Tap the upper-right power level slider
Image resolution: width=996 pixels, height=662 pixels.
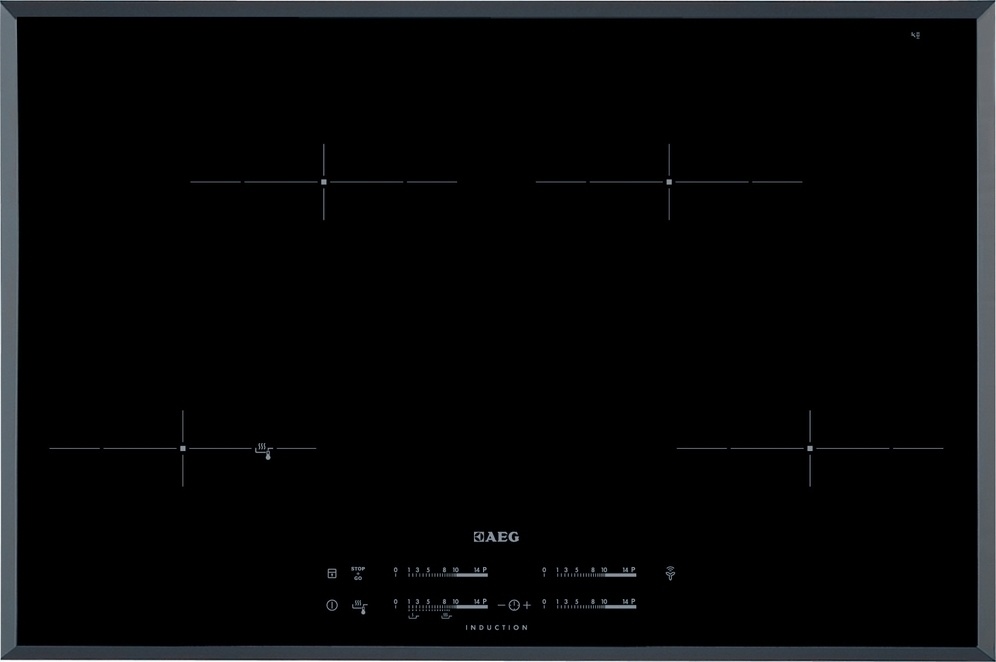point(589,572)
